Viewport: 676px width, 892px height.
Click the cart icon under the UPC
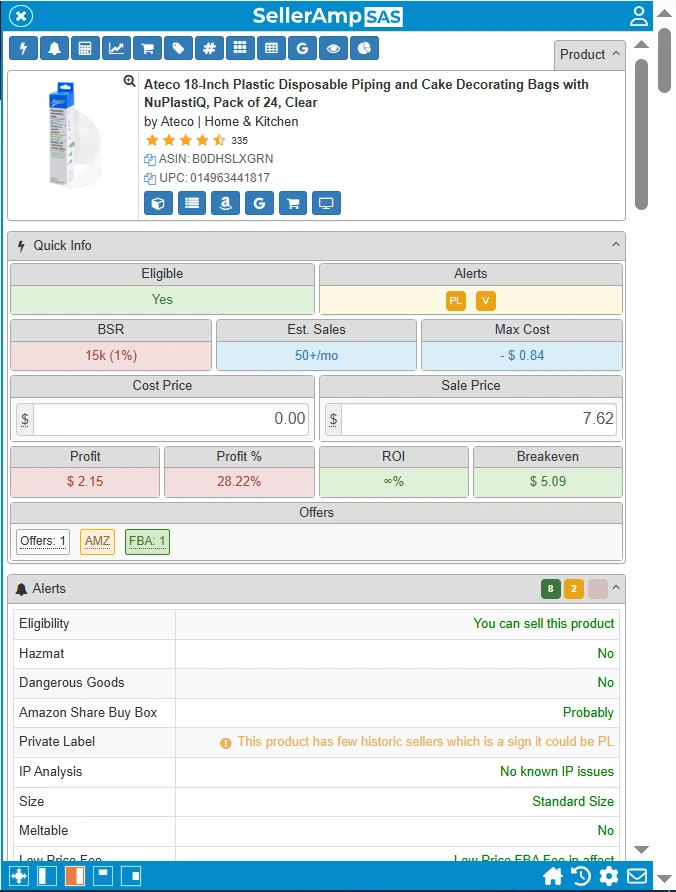pyautogui.click(x=293, y=203)
